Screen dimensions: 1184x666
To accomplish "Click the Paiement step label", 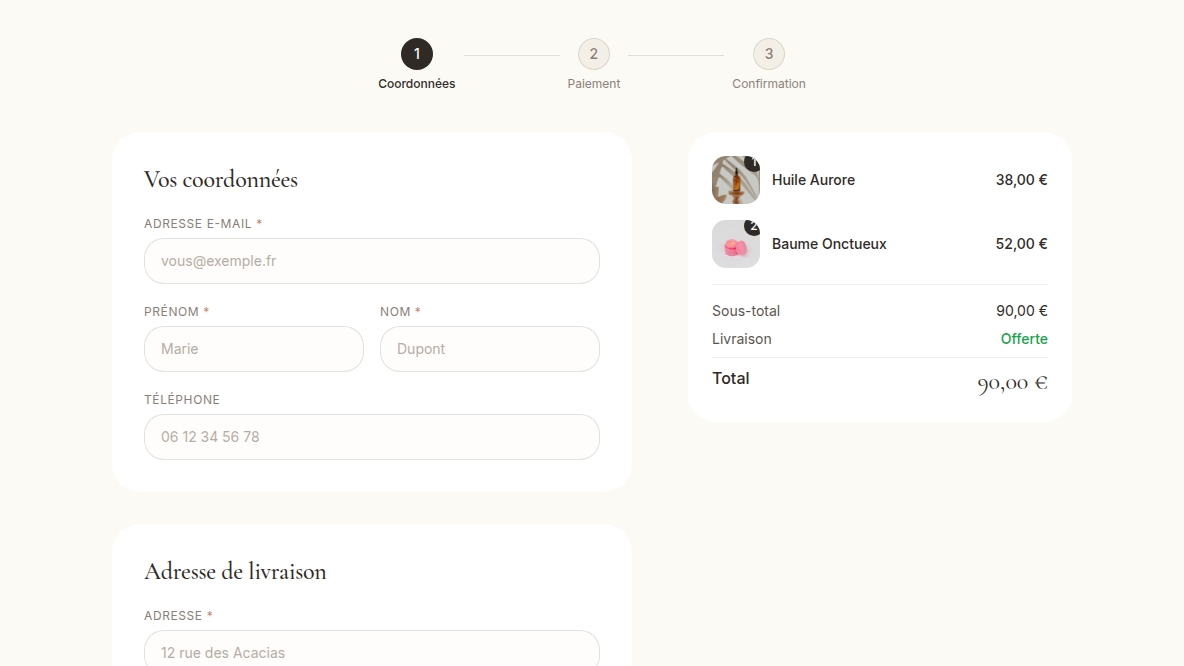I will point(594,84).
